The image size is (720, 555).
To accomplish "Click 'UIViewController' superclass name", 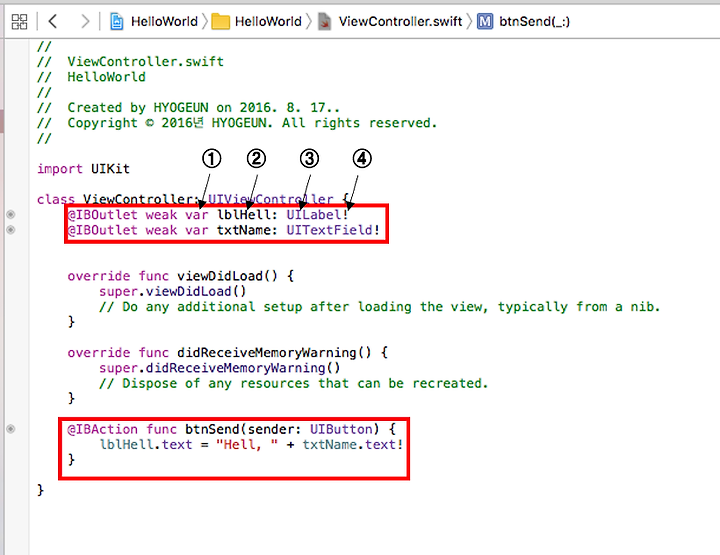I will point(271,199).
